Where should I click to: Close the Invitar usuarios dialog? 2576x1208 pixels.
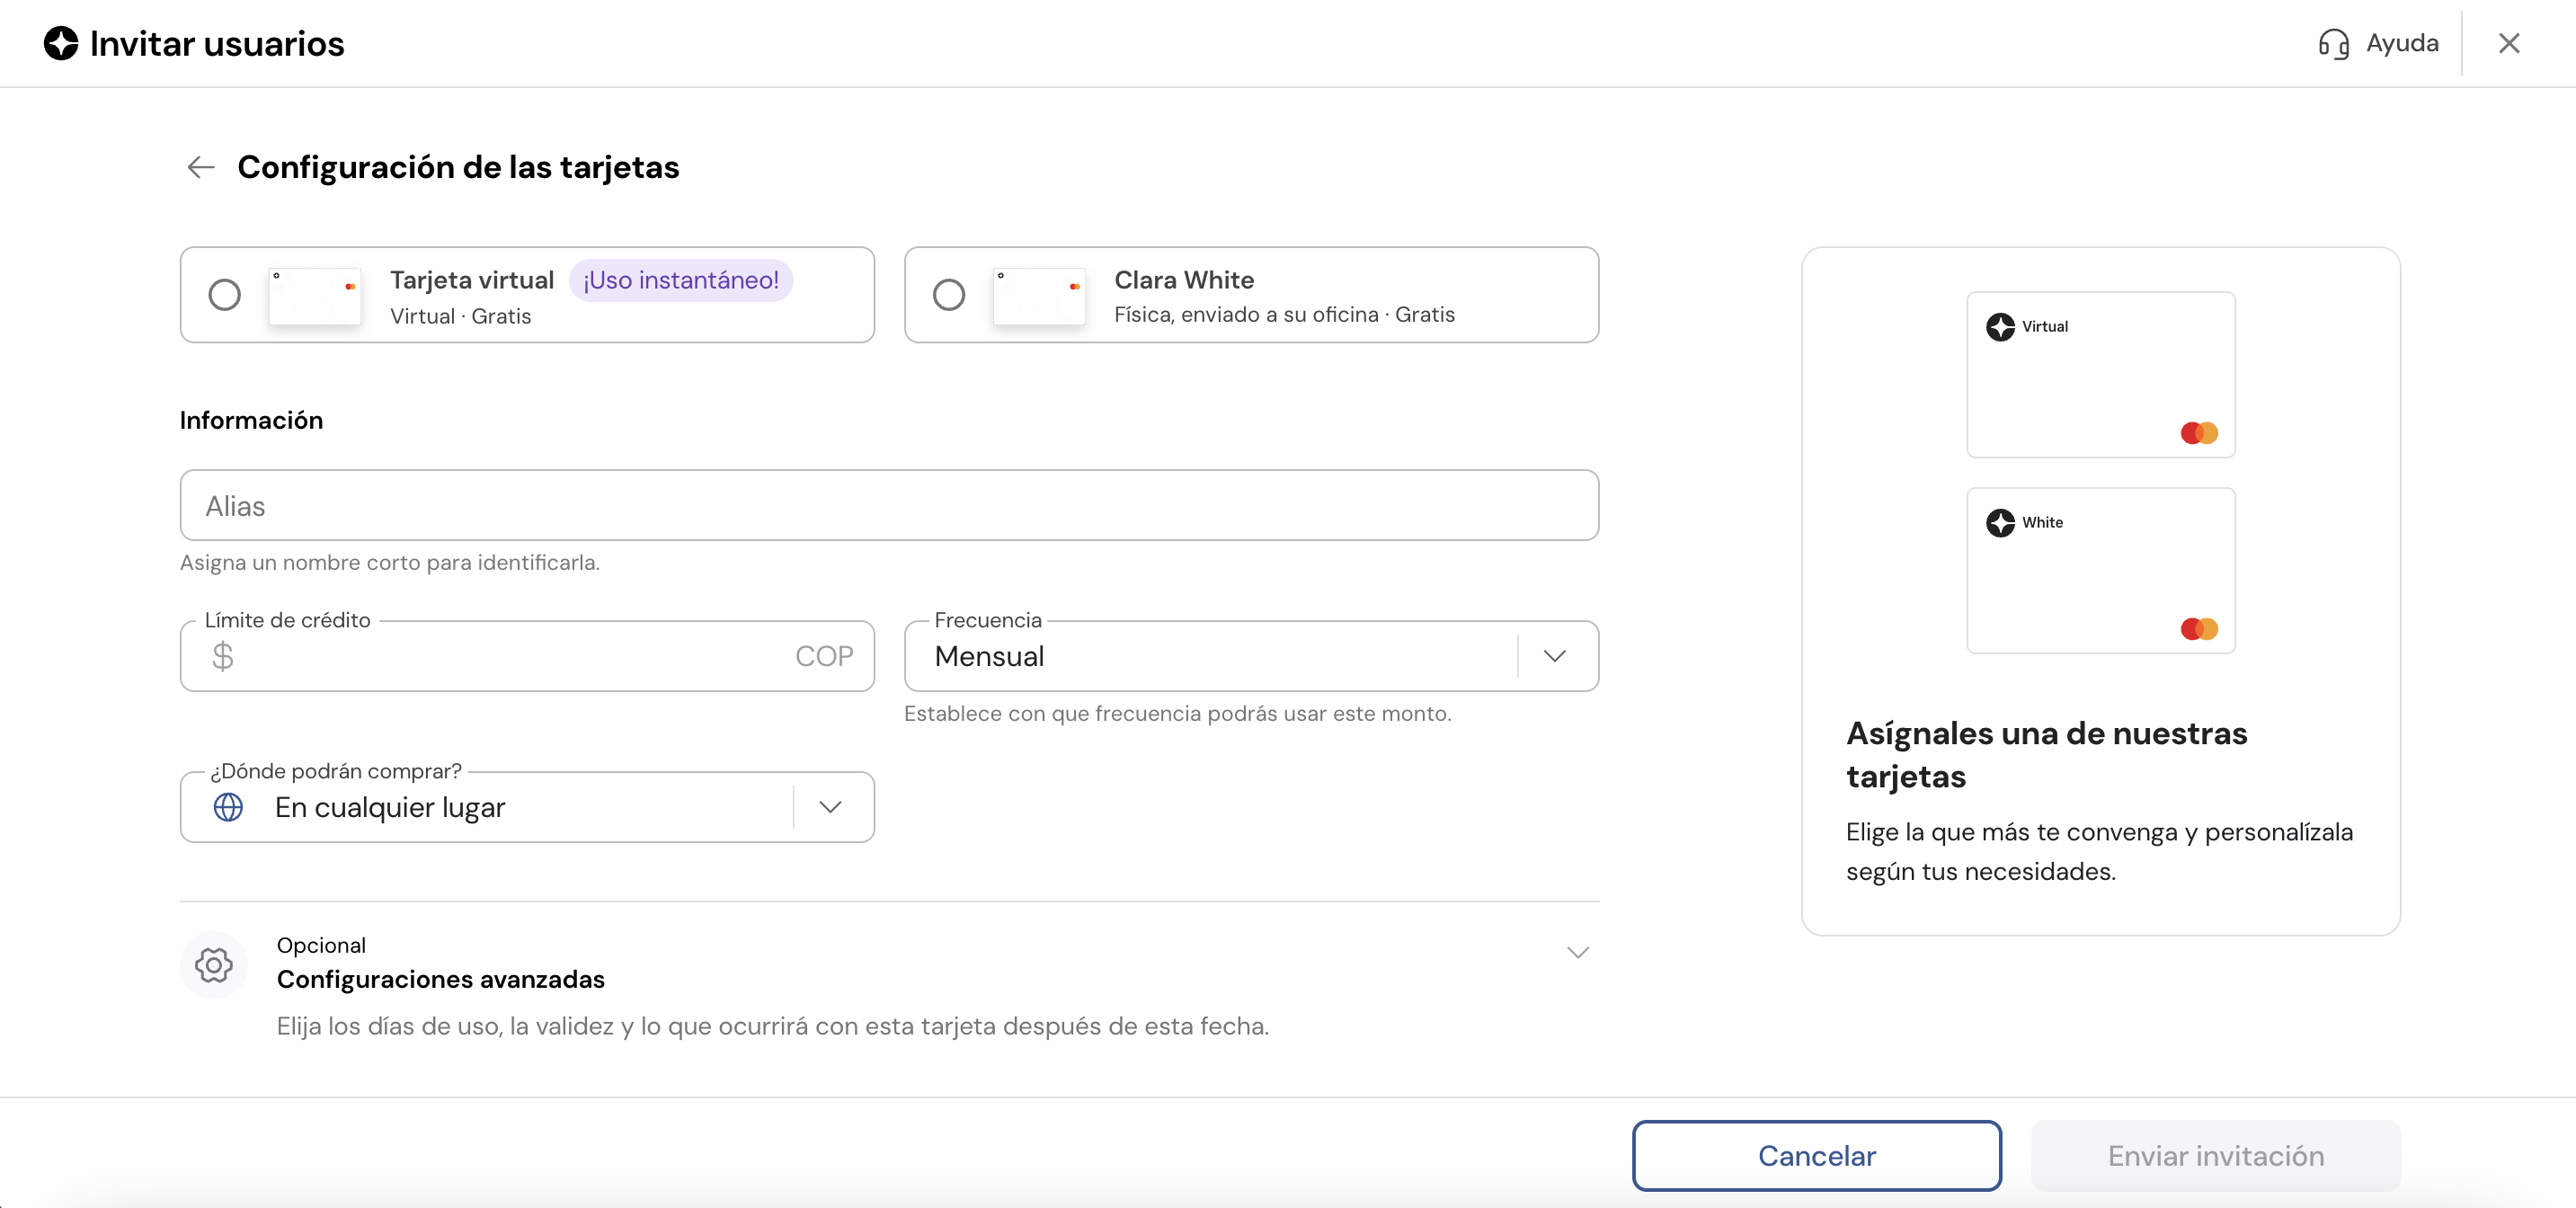tap(2509, 43)
